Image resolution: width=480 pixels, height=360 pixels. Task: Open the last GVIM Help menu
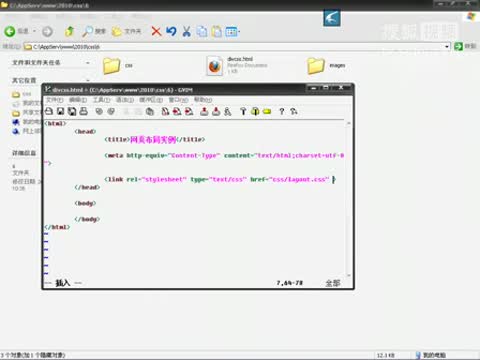(x=203, y=100)
